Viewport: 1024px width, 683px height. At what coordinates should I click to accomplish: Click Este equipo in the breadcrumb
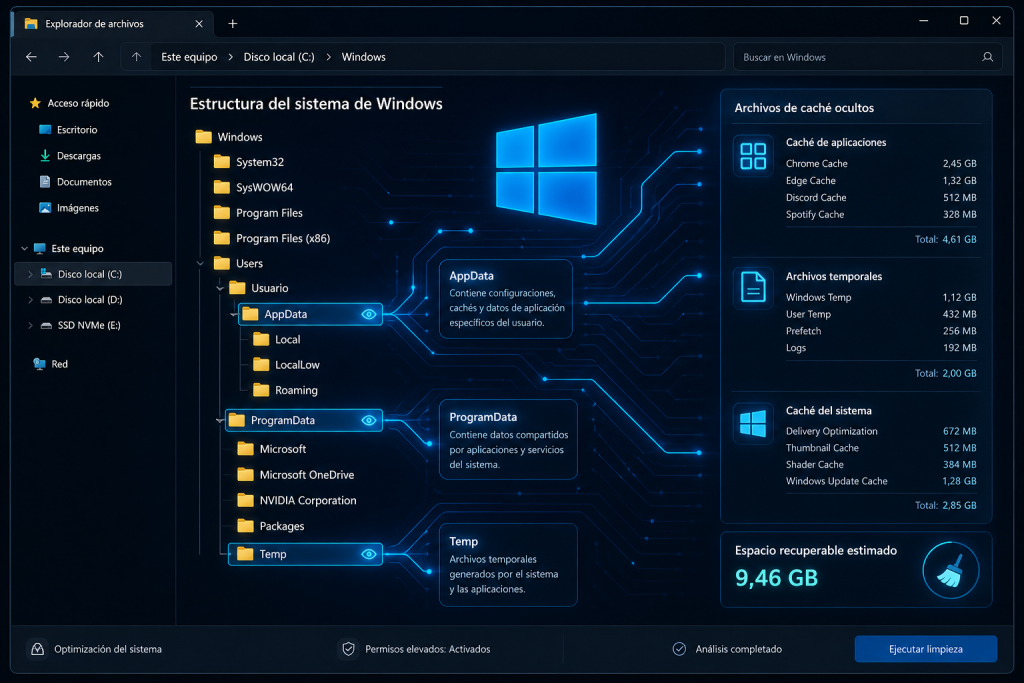(189, 57)
